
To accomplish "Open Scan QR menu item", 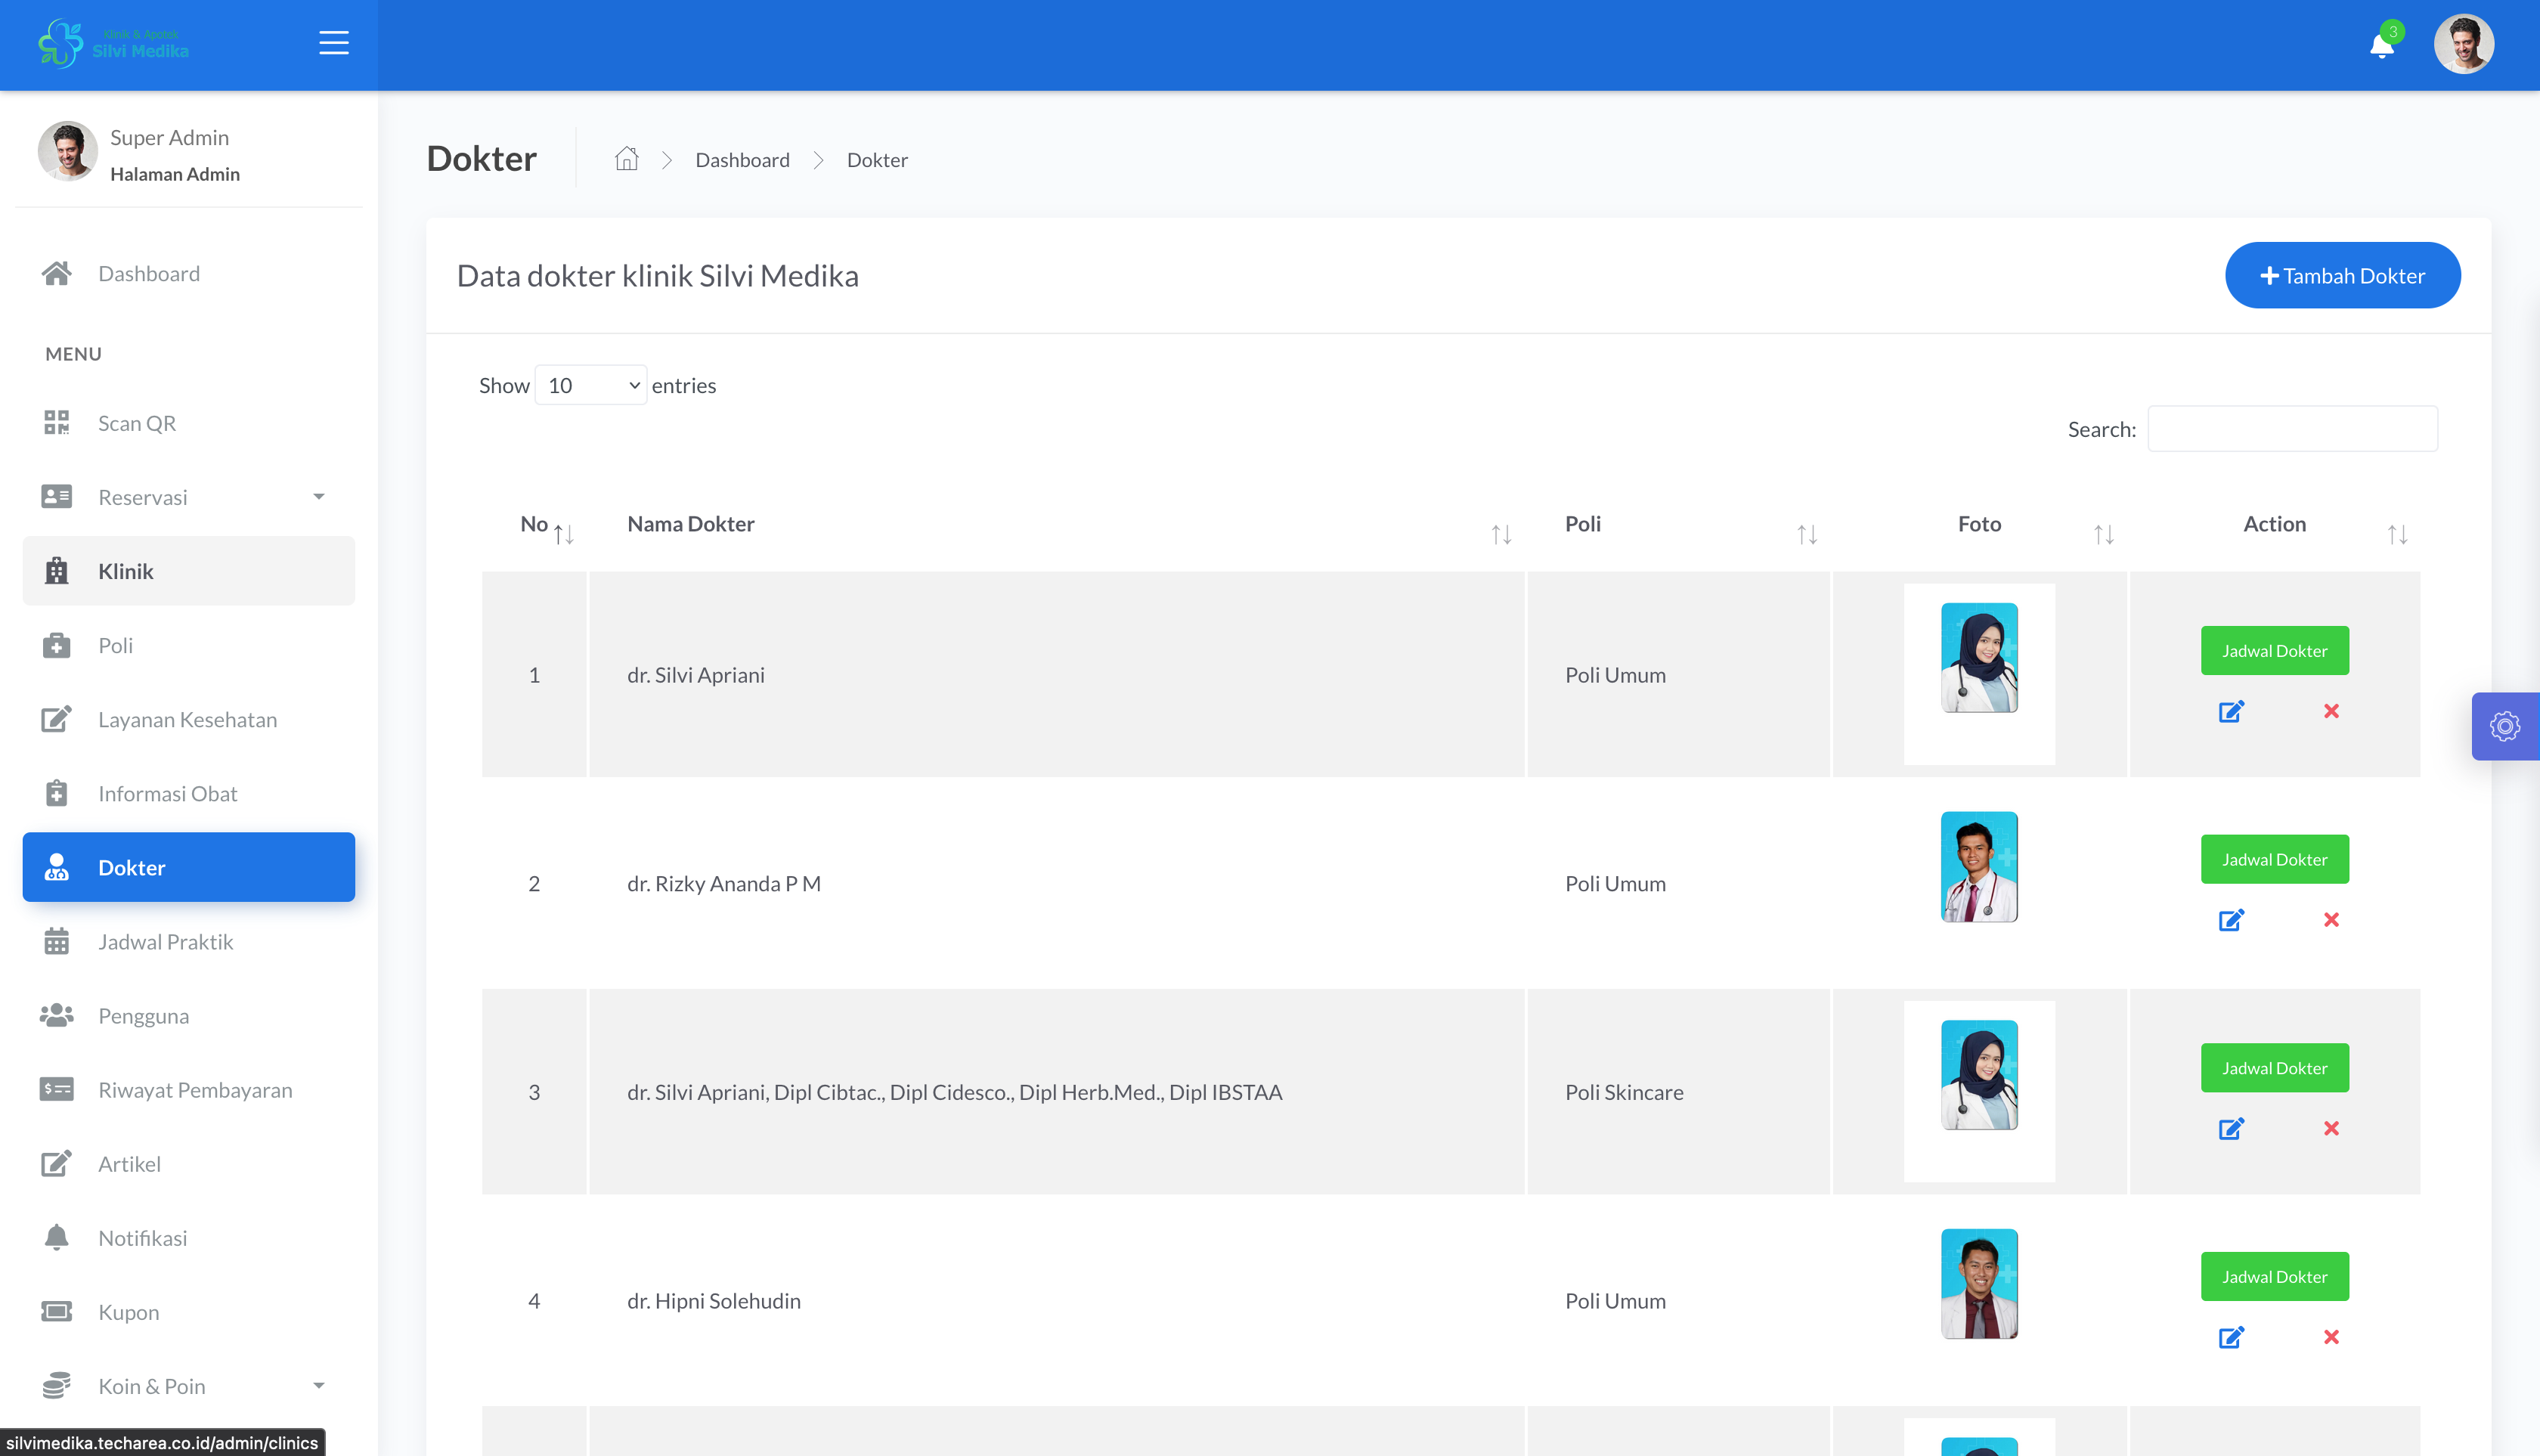I will 188,422.
